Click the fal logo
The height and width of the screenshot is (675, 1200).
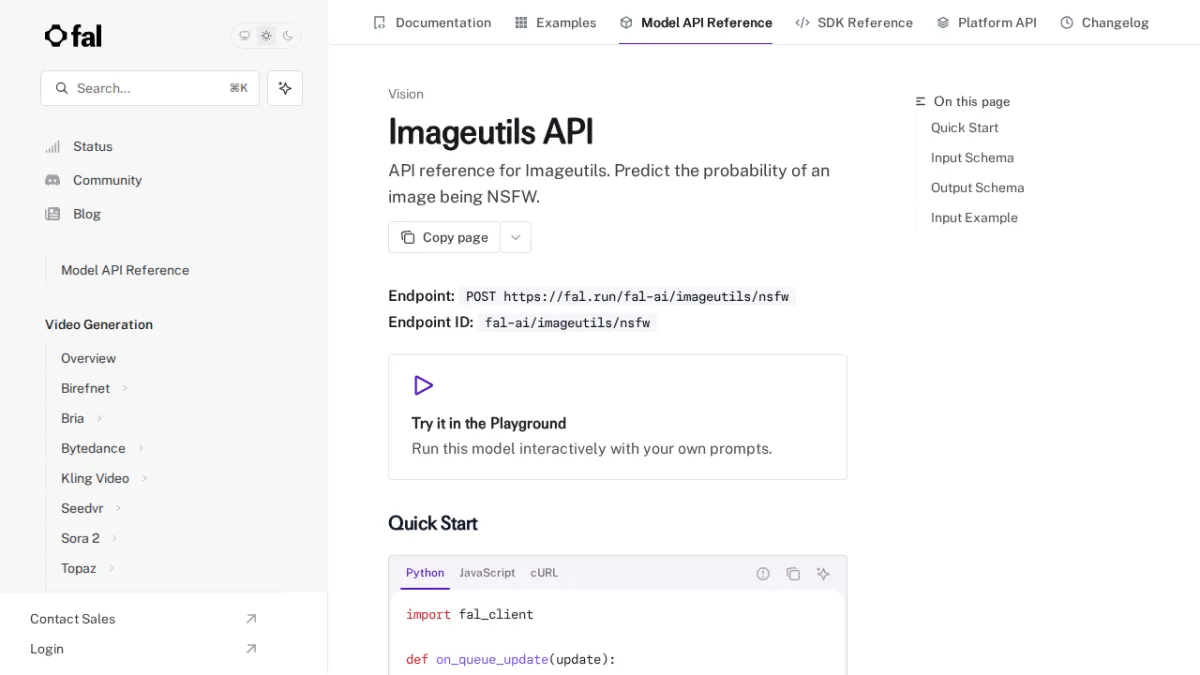click(x=73, y=36)
